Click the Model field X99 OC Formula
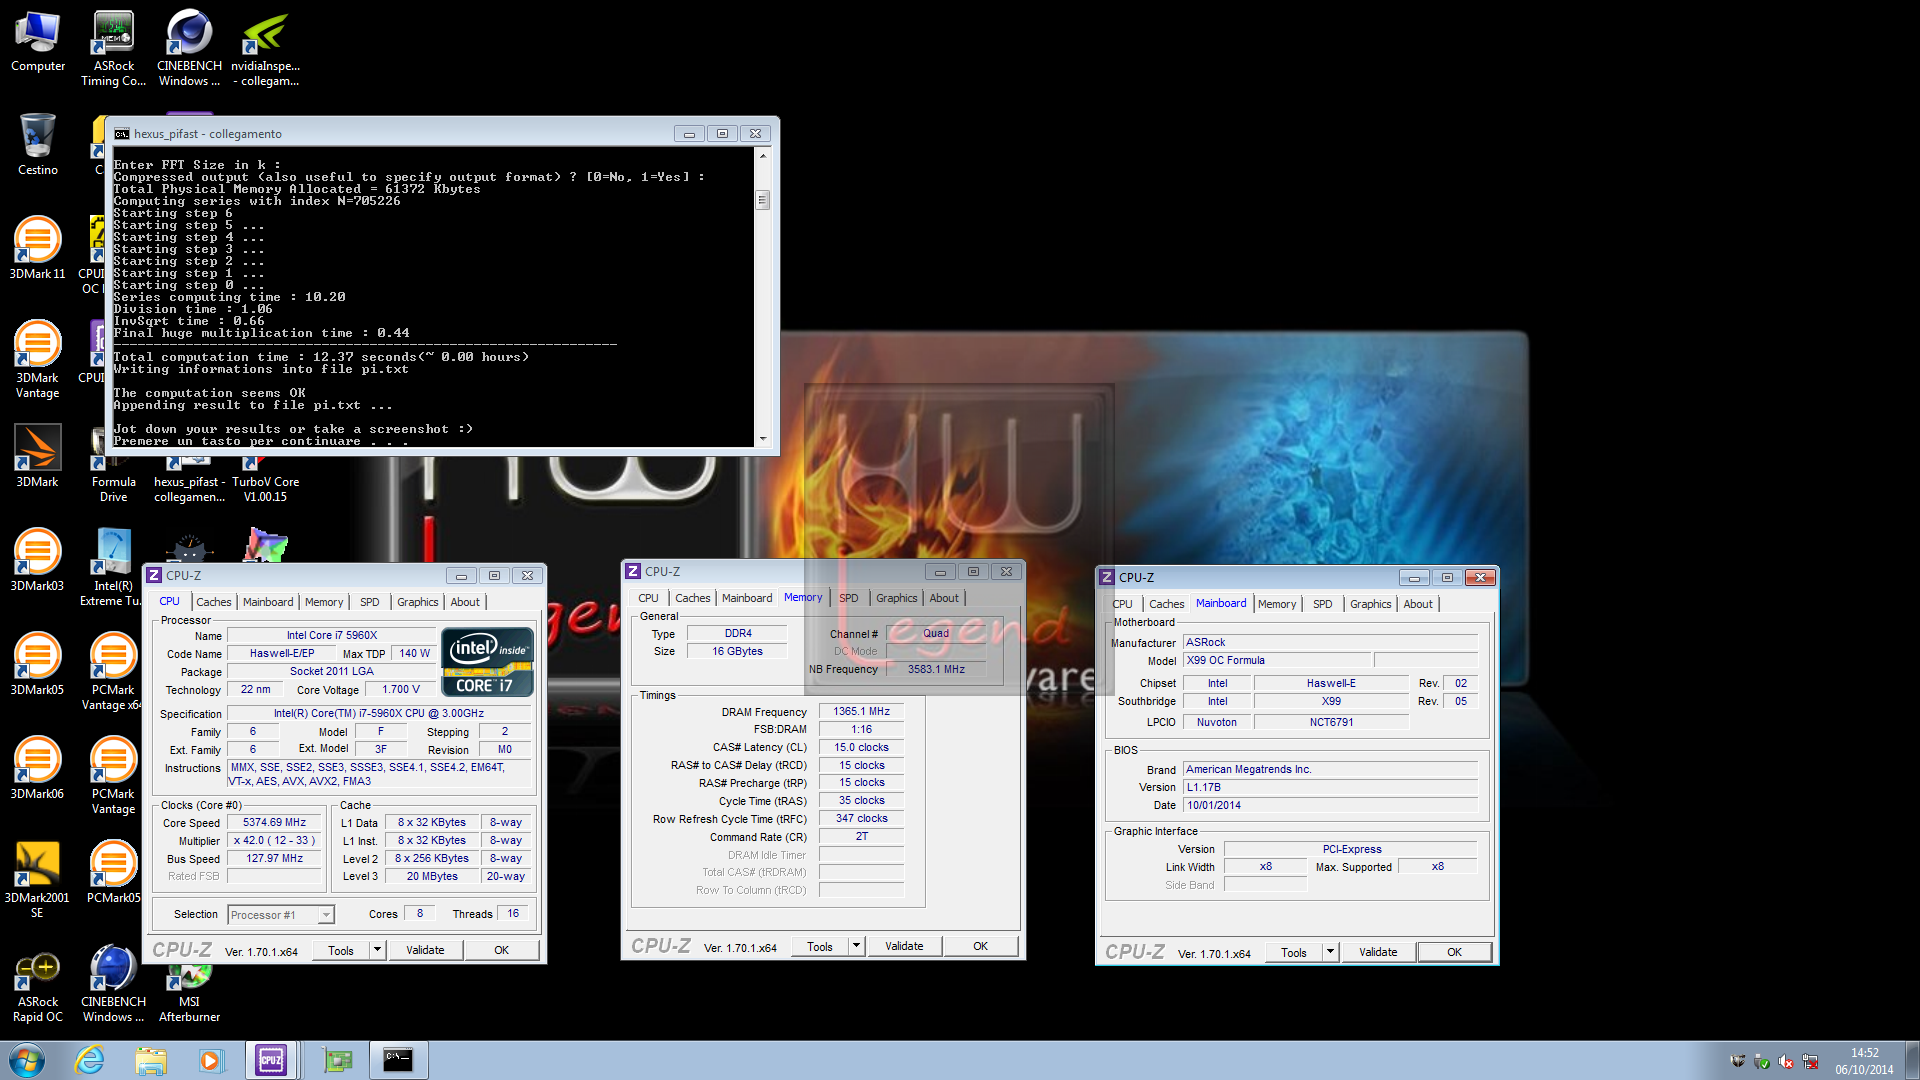The width and height of the screenshot is (1920, 1080). point(1276,660)
